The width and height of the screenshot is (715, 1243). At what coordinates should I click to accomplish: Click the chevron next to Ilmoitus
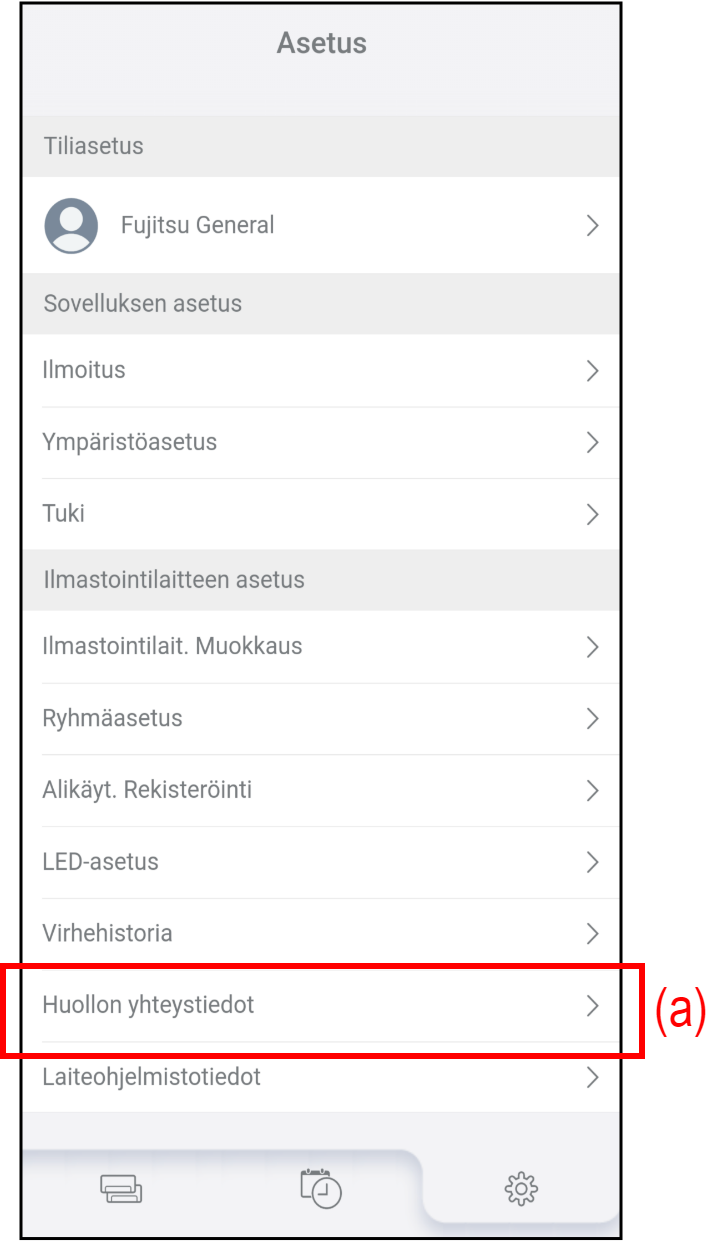(x=592, y=371)
